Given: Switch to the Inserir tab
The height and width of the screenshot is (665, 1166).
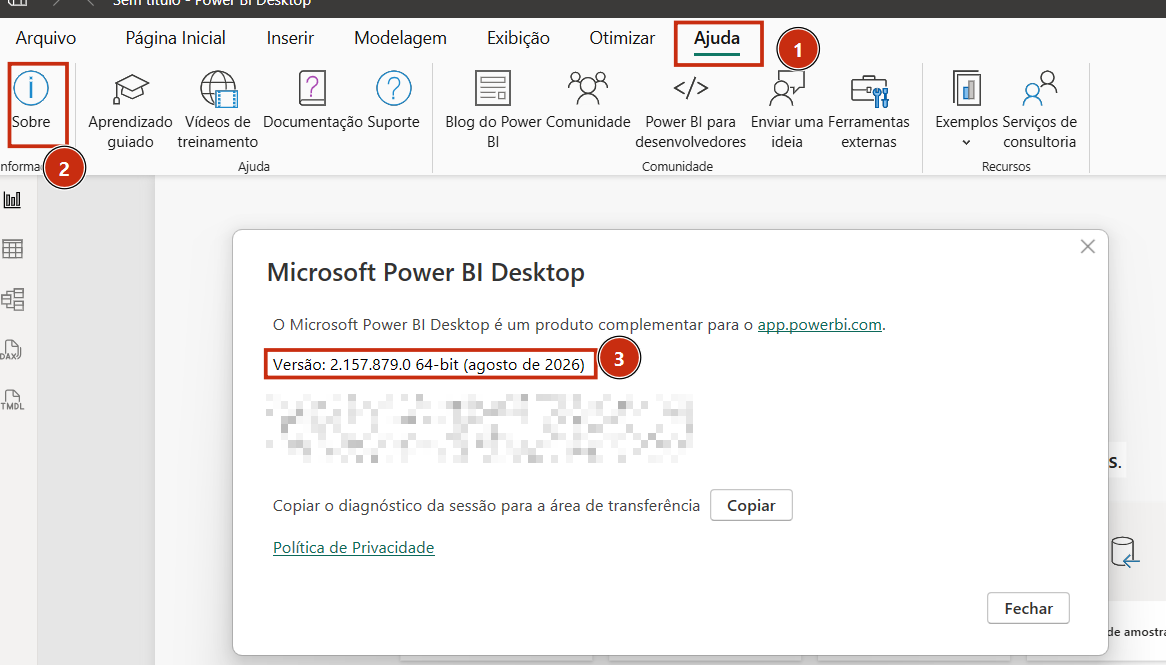Looking at the screenshot, I should coord(290,38).
